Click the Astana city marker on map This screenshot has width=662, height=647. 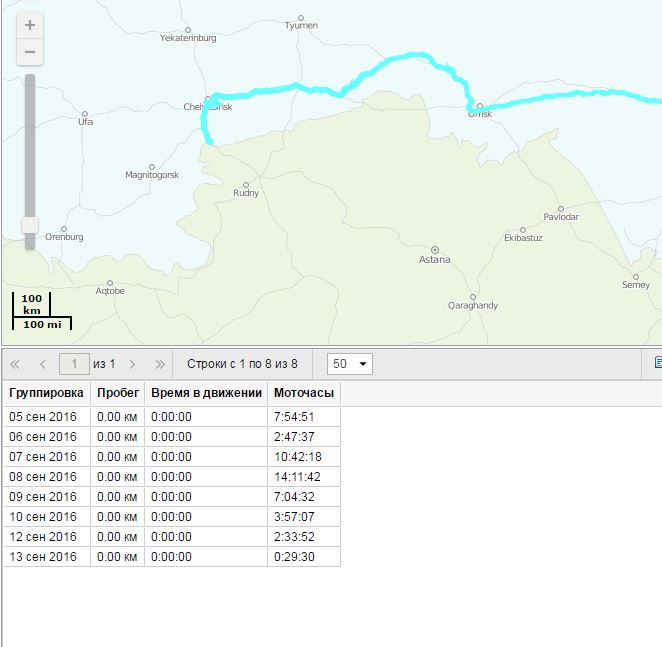(434, 249)
